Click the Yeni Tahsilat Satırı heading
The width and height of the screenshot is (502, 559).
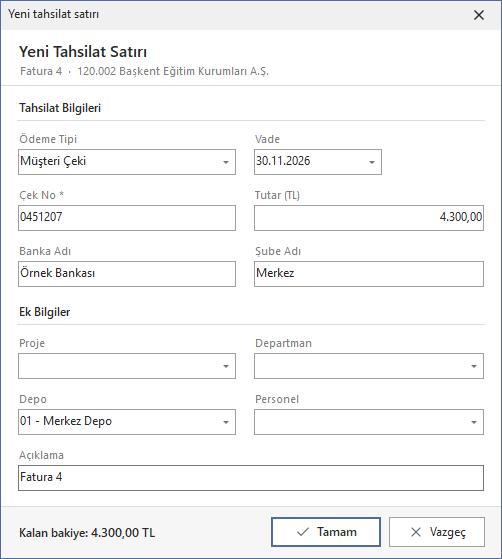pos(83,52)
